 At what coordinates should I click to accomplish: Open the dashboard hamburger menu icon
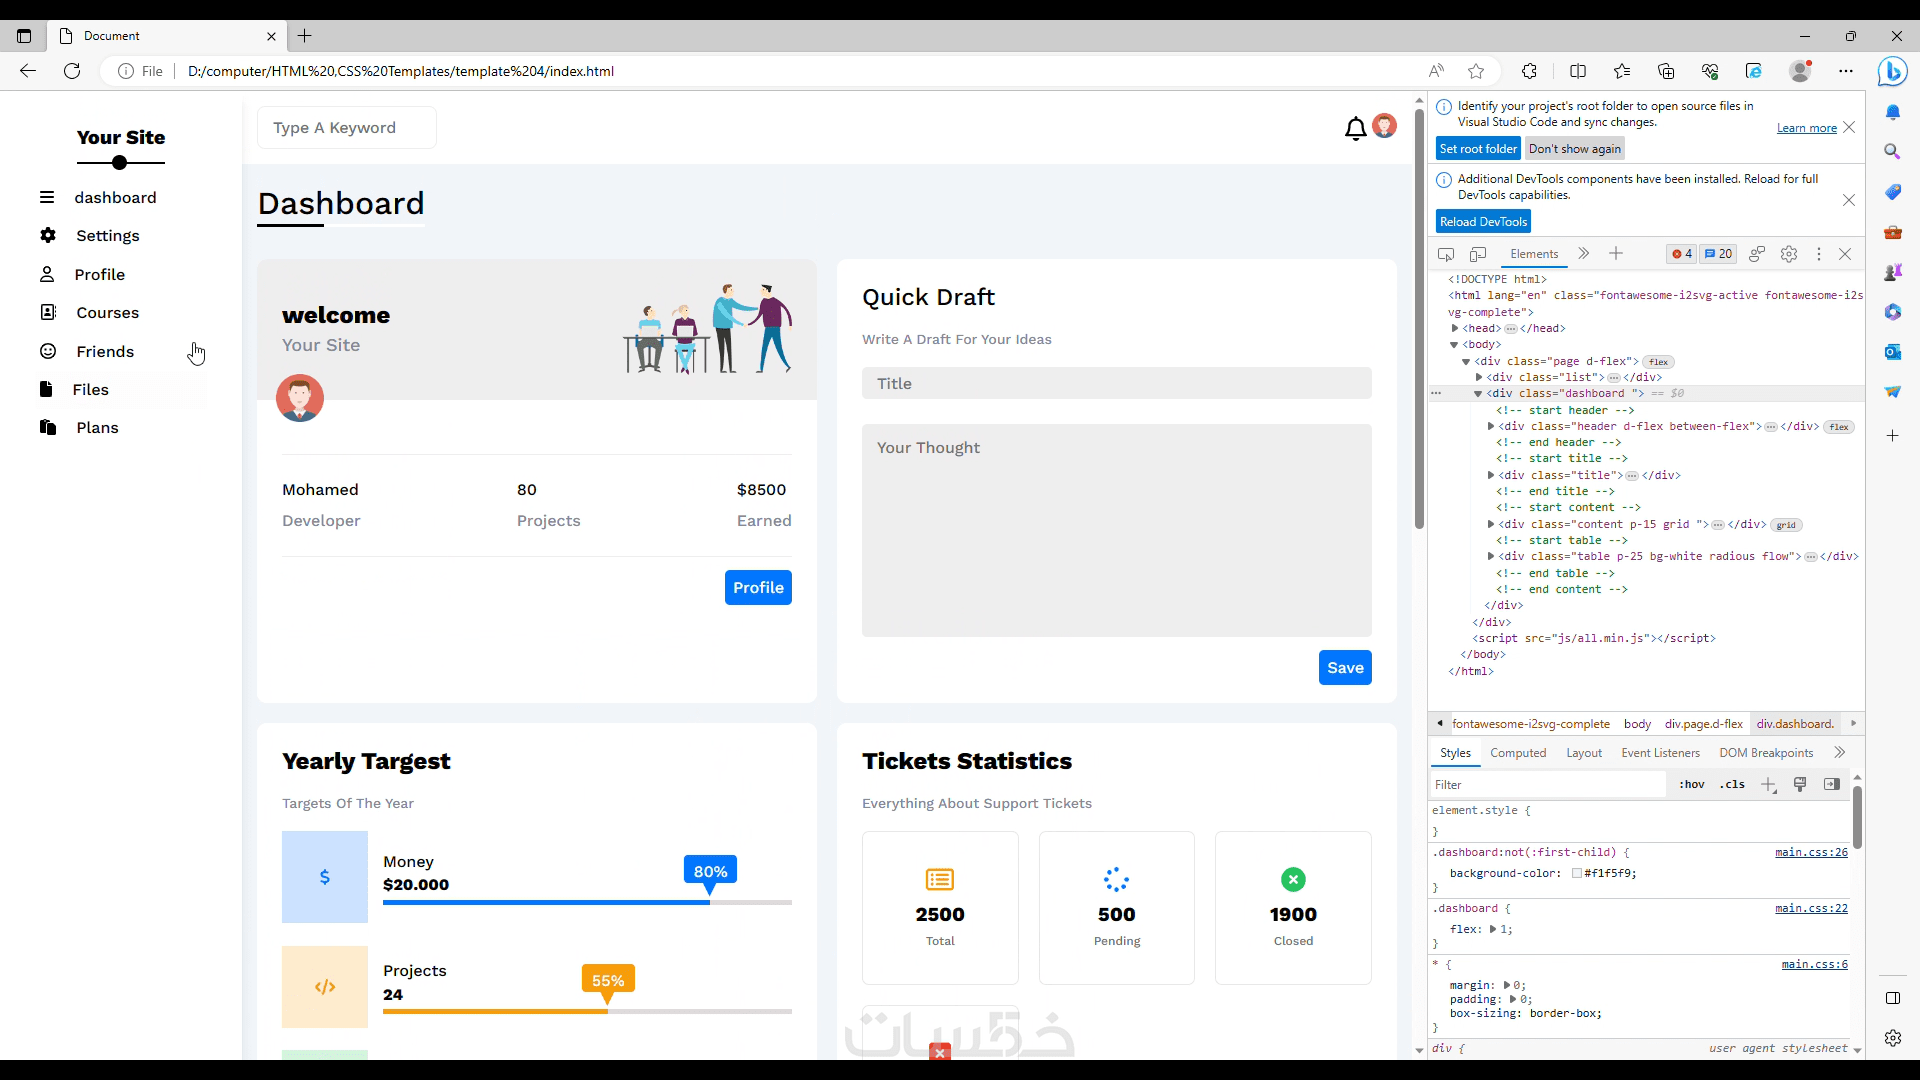[x=47, y=197]
